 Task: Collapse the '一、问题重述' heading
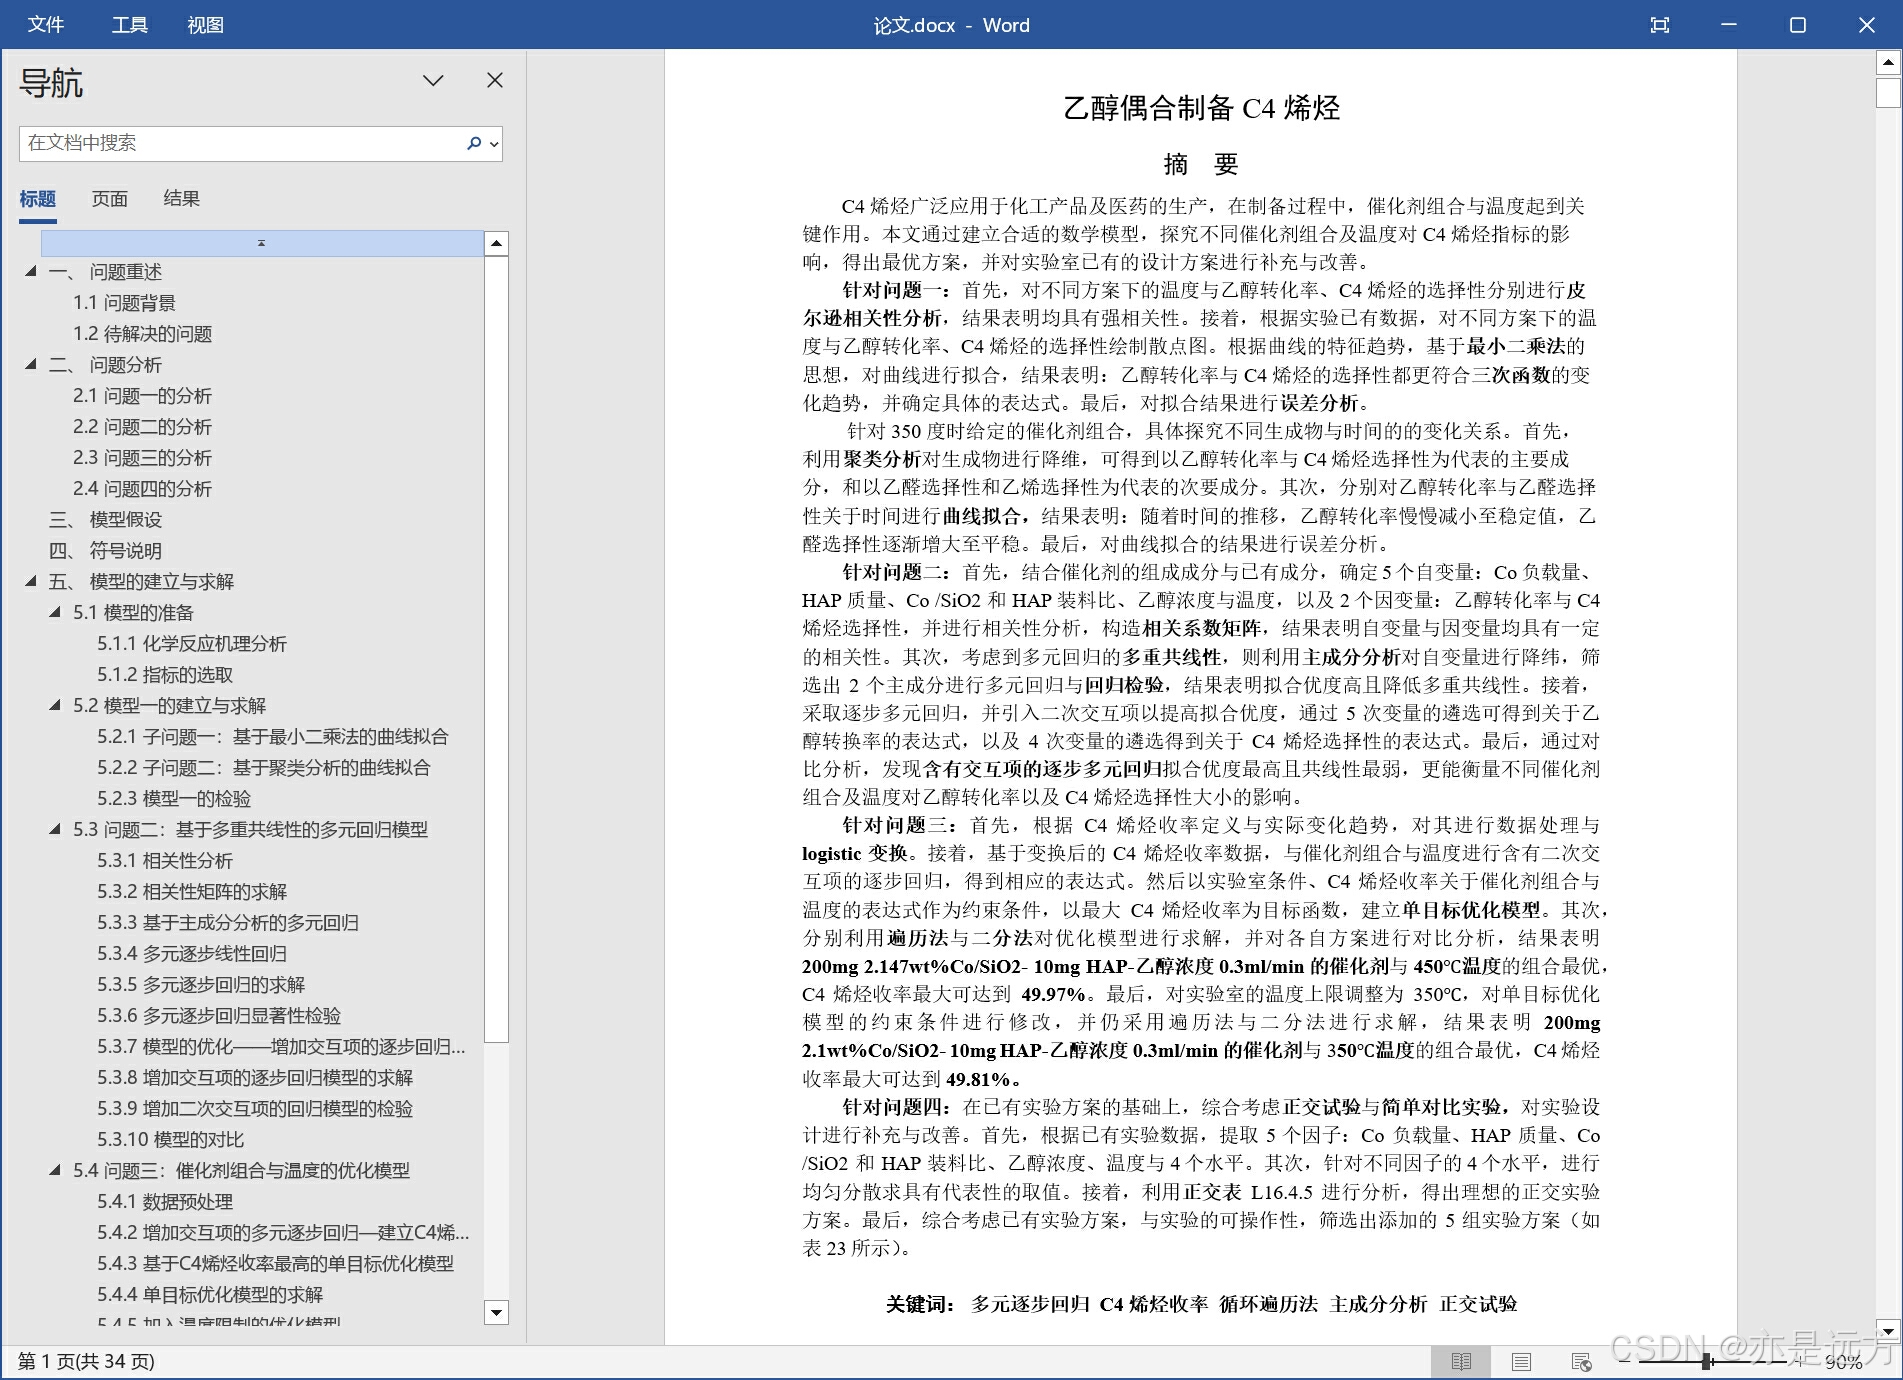tap(30, 271)
